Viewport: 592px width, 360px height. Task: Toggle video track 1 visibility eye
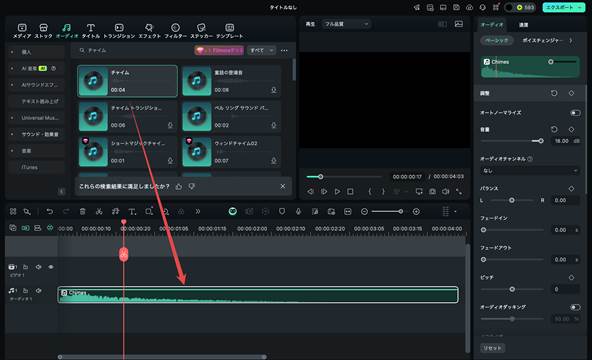click(x=51, y=267)
